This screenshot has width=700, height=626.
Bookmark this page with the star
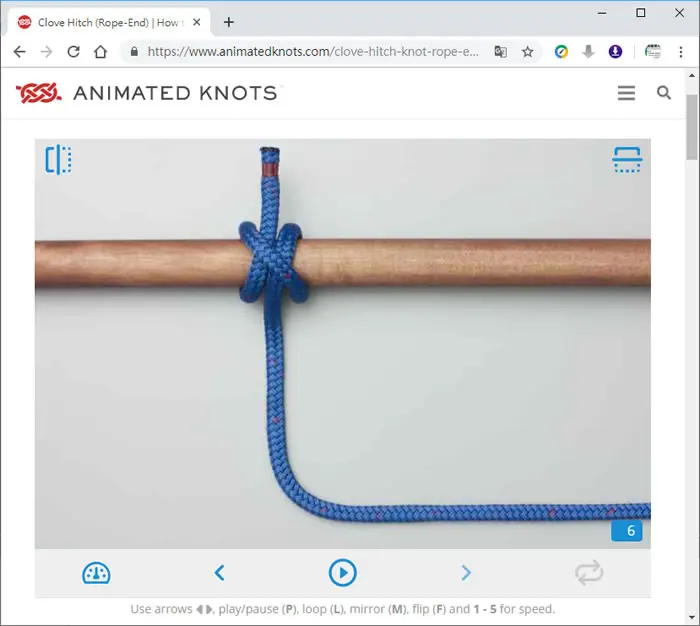tap(528, 52)
